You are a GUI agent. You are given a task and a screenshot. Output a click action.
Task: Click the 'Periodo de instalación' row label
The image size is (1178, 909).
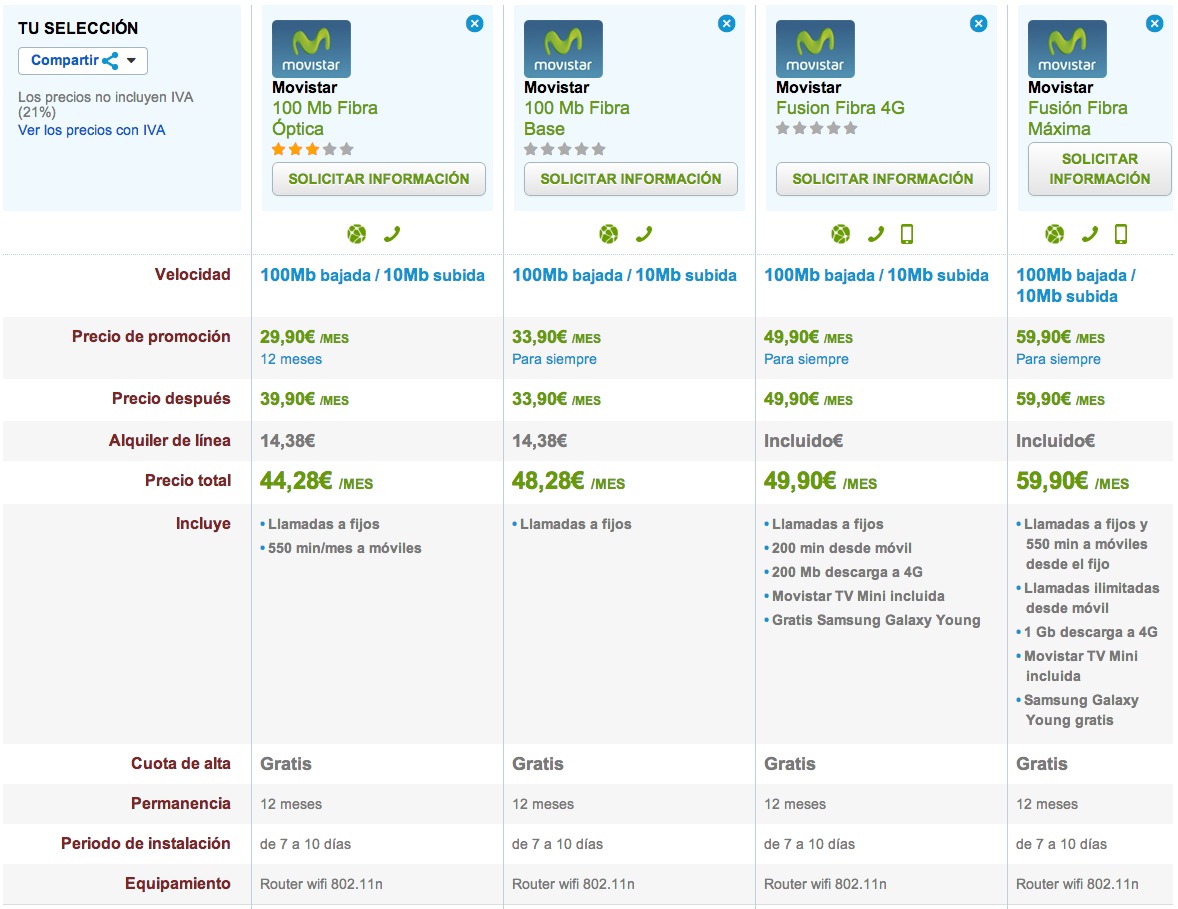click(146, 844)
